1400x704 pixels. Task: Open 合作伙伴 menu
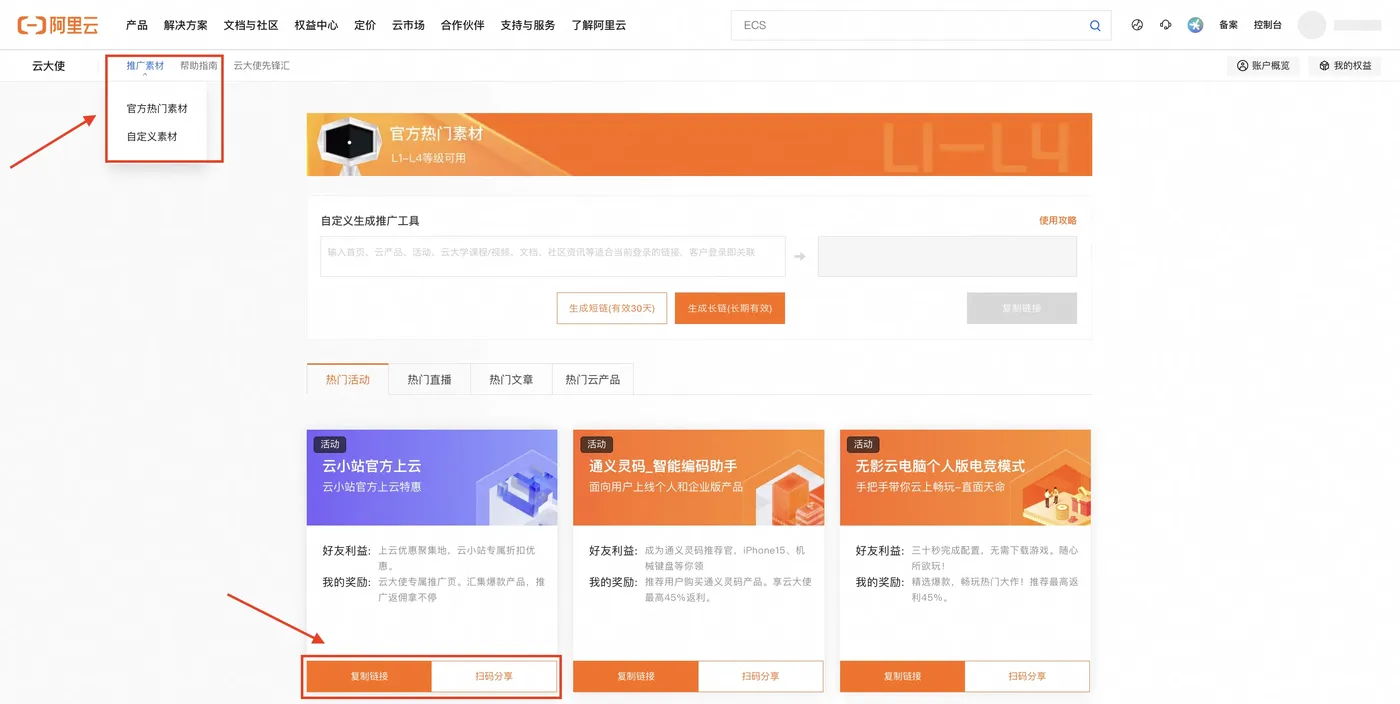coord(462,25)
